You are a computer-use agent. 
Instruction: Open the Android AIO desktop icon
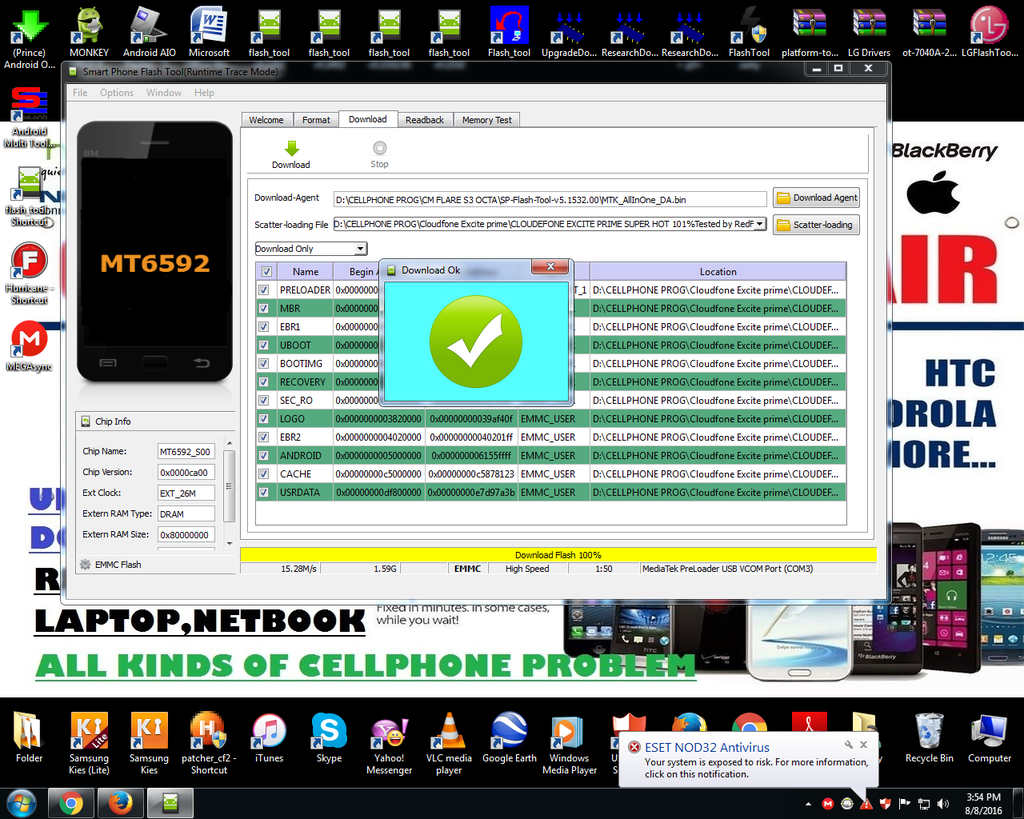point(149,31)
